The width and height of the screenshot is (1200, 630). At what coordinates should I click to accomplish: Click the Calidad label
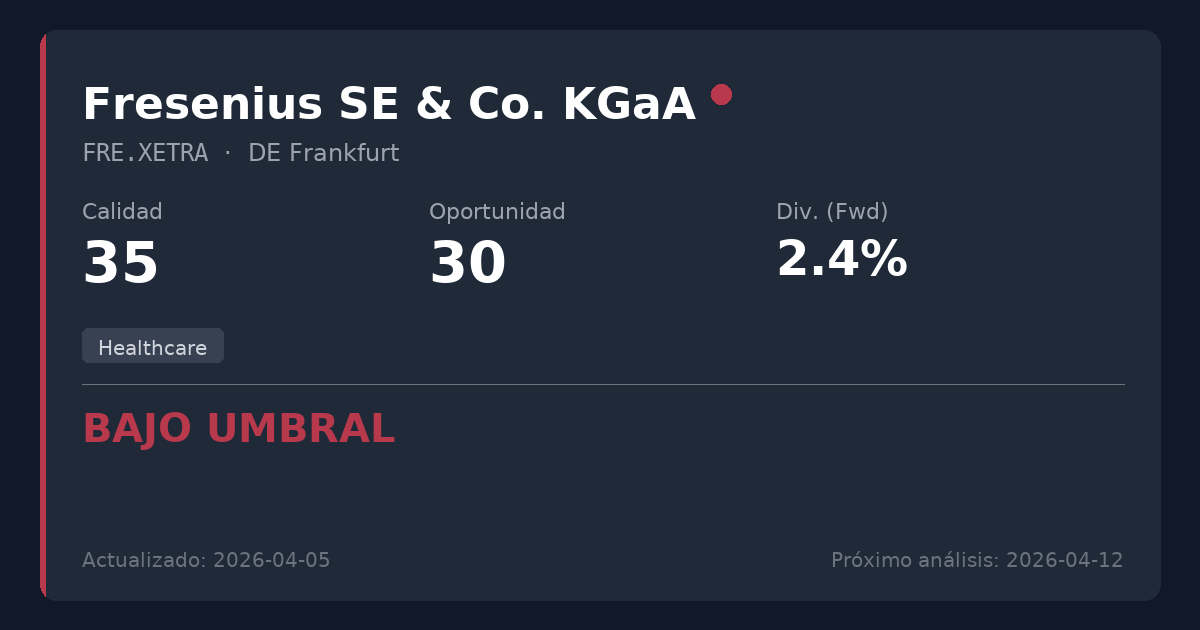coord(122,212)
